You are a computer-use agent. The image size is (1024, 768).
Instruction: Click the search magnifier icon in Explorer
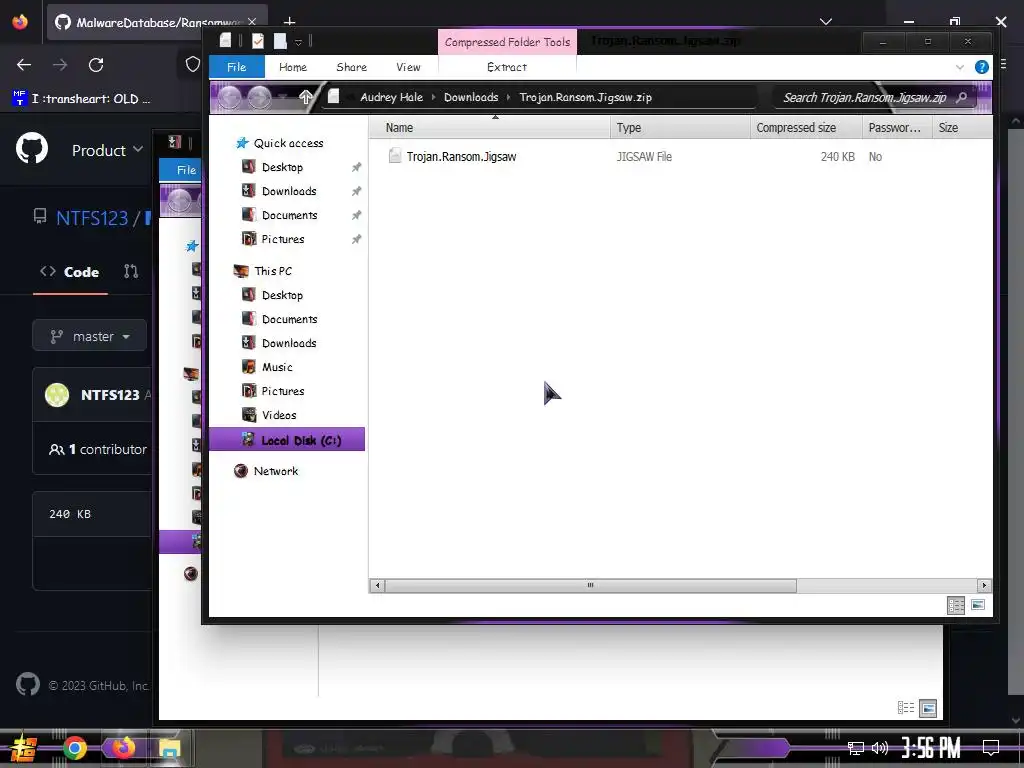pos(961,97)
